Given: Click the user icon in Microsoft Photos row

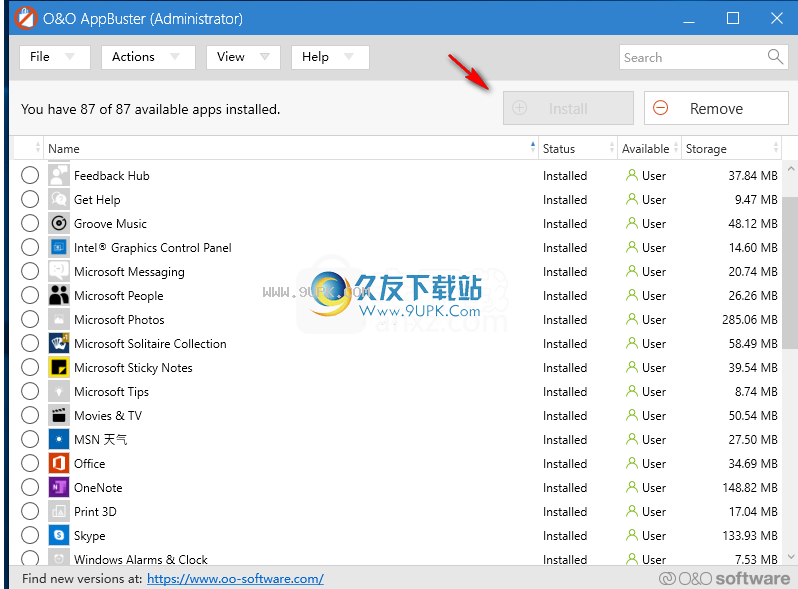Looking at the screenshot, I should coord(632,319).
